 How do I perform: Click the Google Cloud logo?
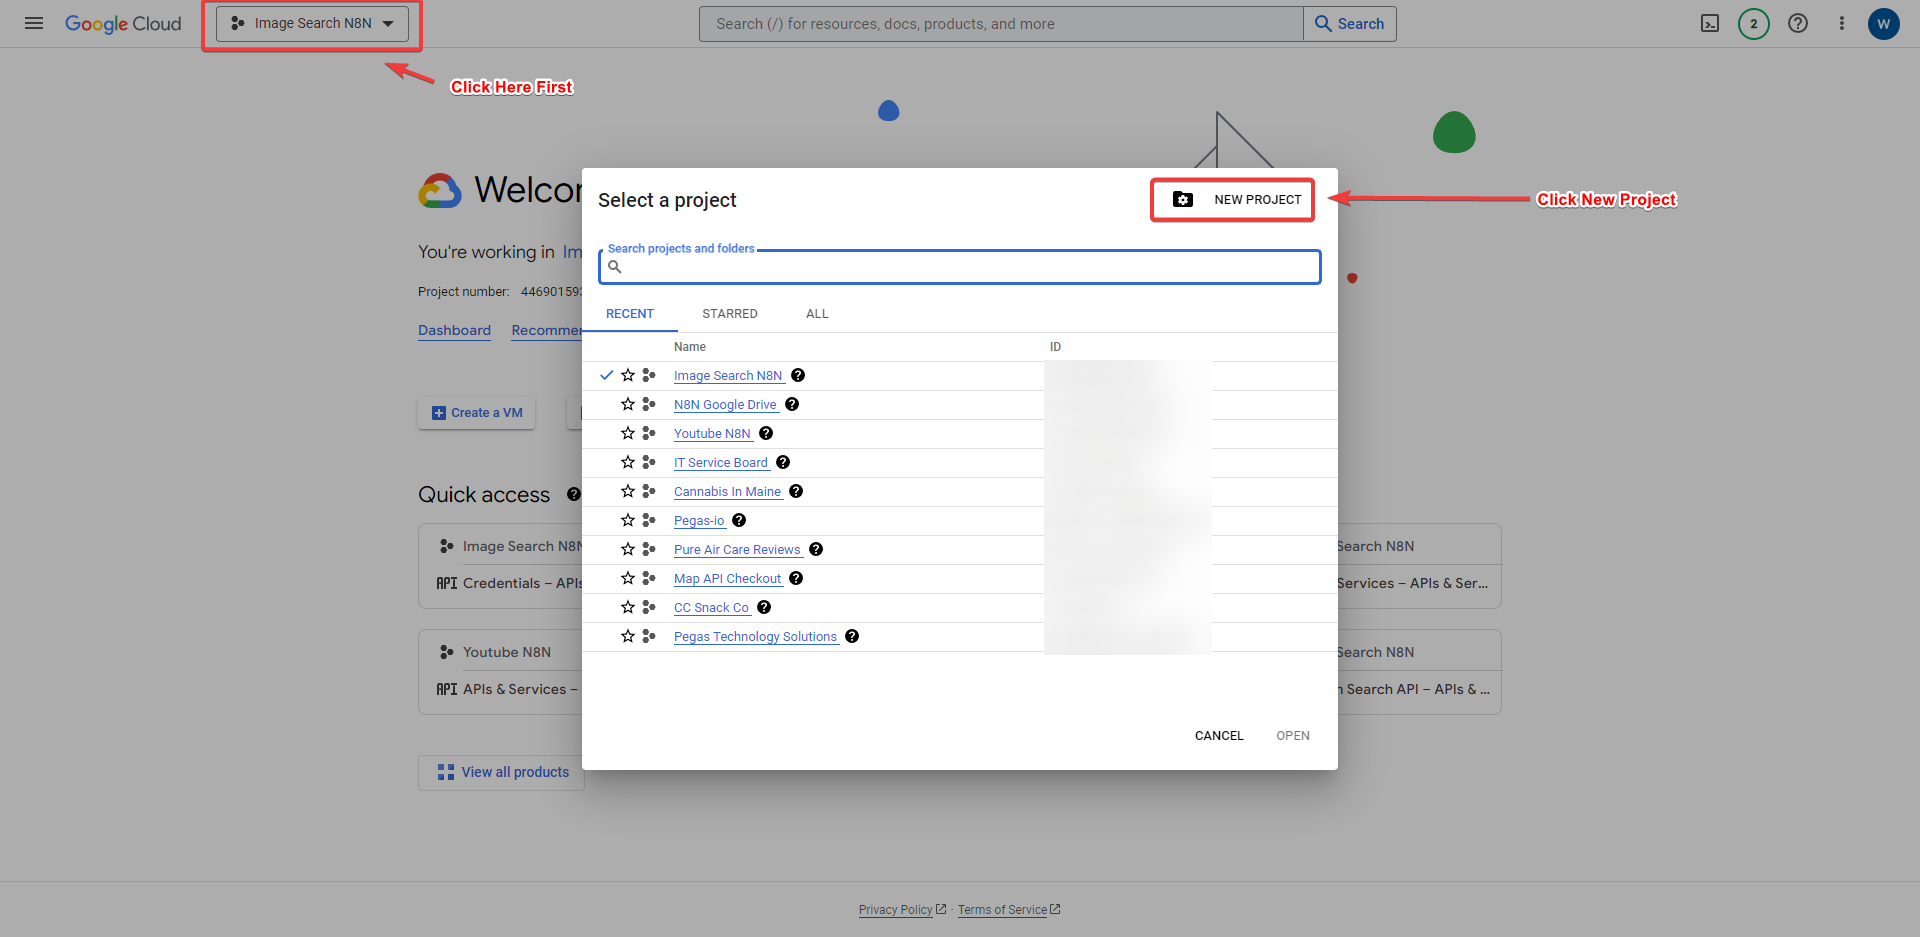tap(123, 23)
